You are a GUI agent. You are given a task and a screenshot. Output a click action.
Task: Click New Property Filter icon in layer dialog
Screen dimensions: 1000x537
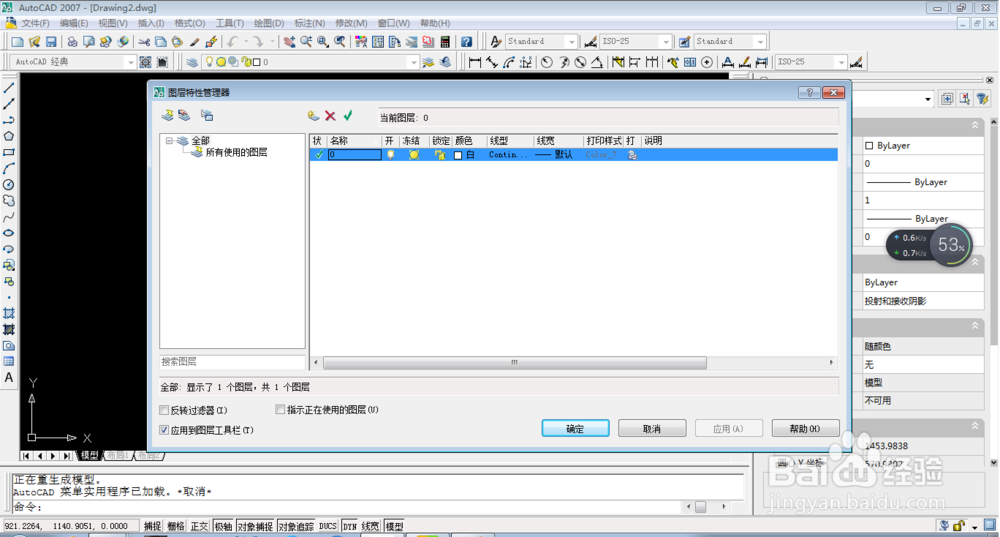[x=168, y=115]
